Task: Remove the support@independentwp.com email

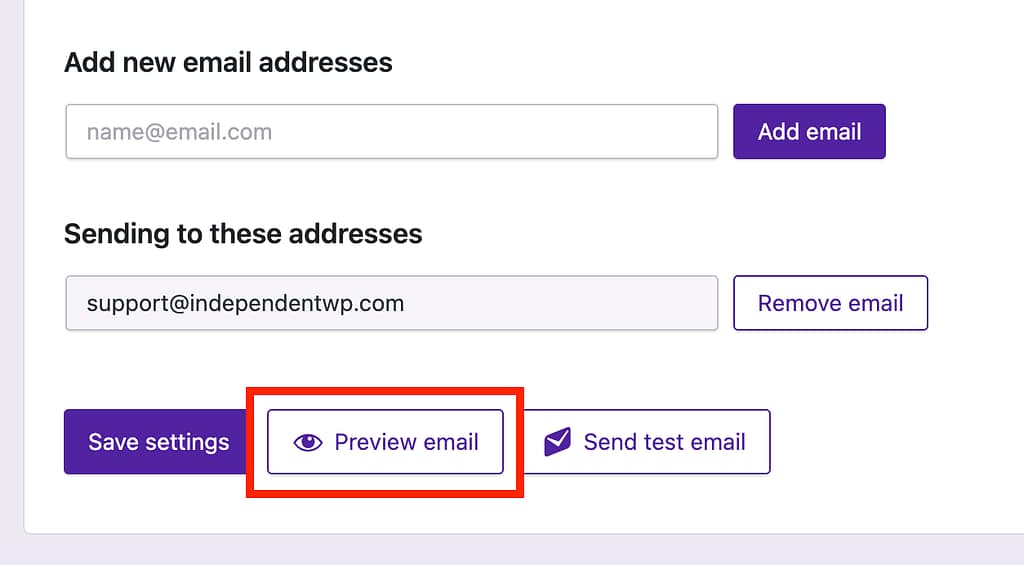Action: pos(830,303)
